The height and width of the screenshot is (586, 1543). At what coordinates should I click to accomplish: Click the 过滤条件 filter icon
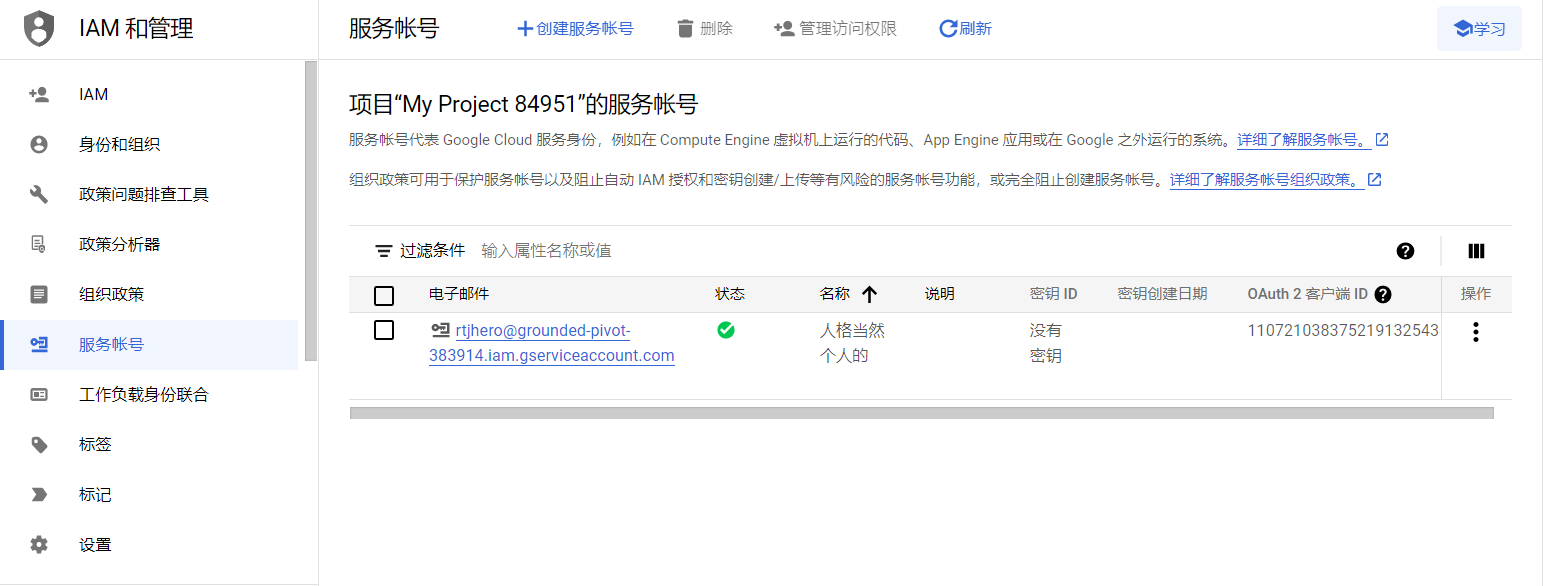[383, 251]
